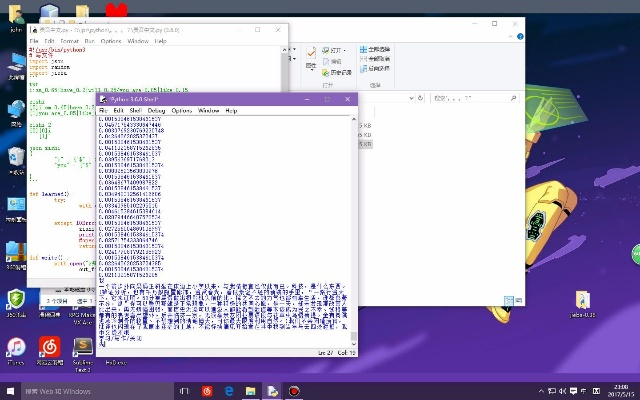Open the Recycle Bin on the desktop

16,158
